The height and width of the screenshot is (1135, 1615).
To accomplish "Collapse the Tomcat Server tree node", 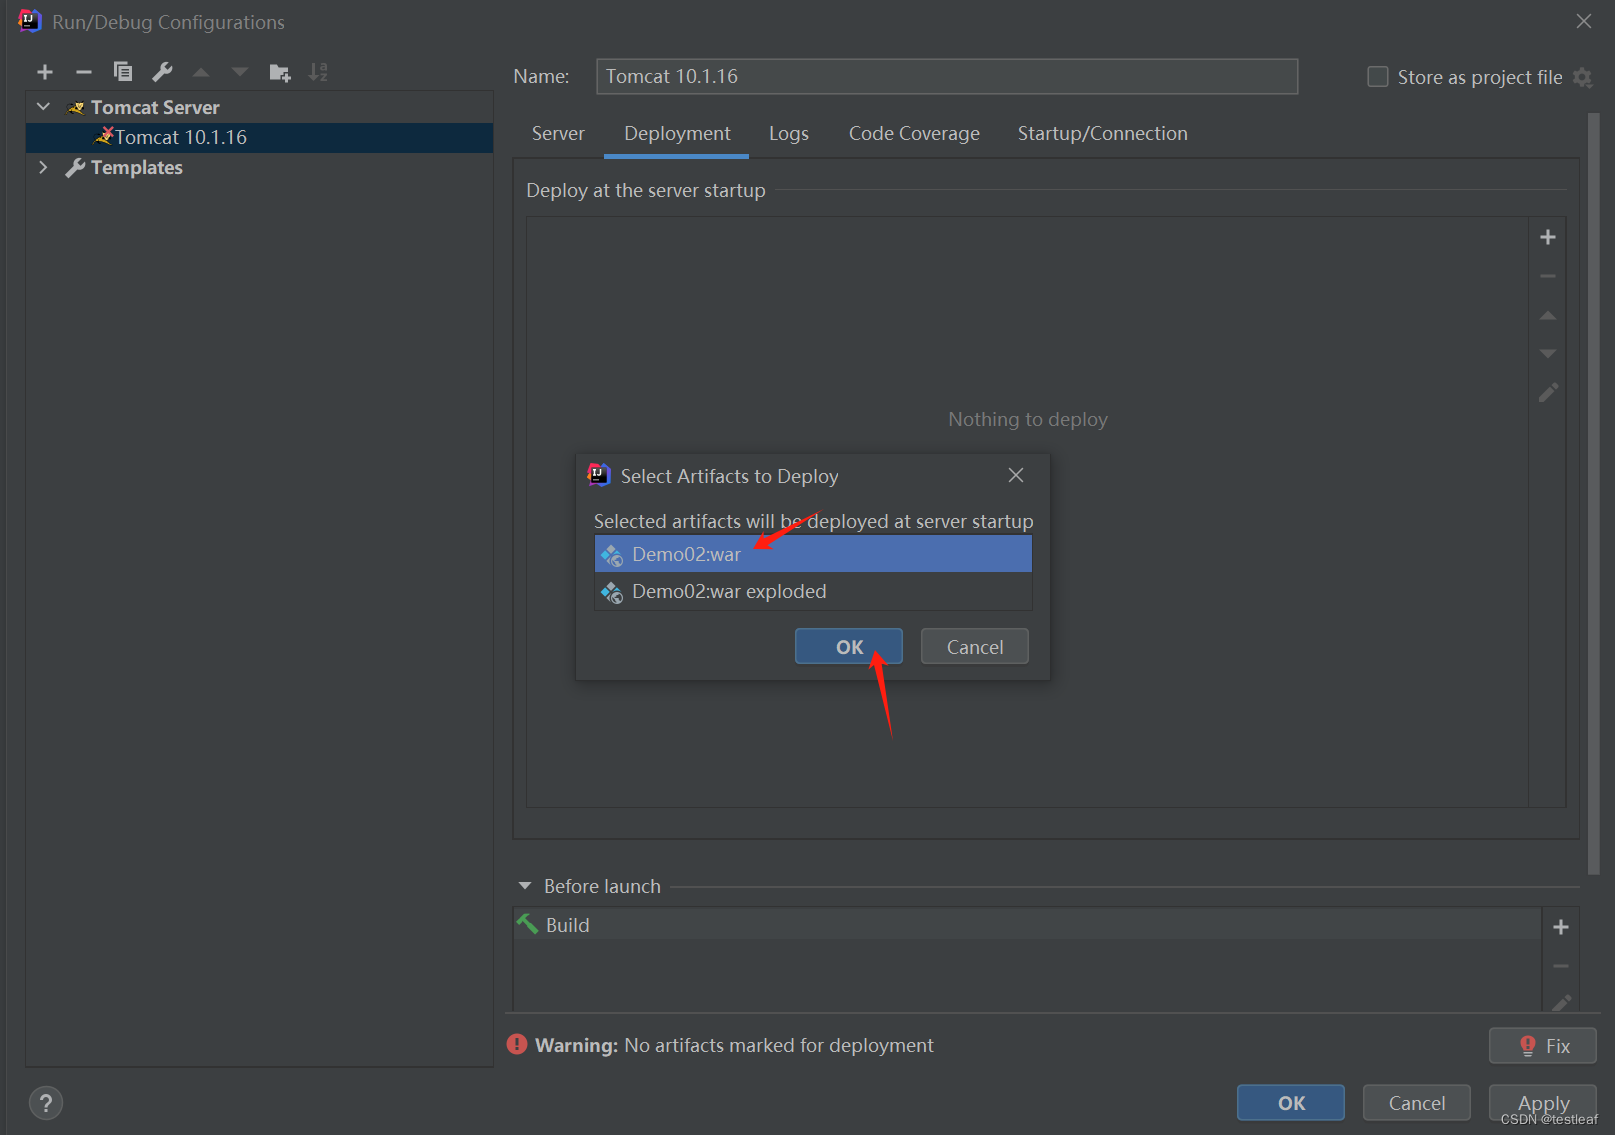I will [43, 106].
